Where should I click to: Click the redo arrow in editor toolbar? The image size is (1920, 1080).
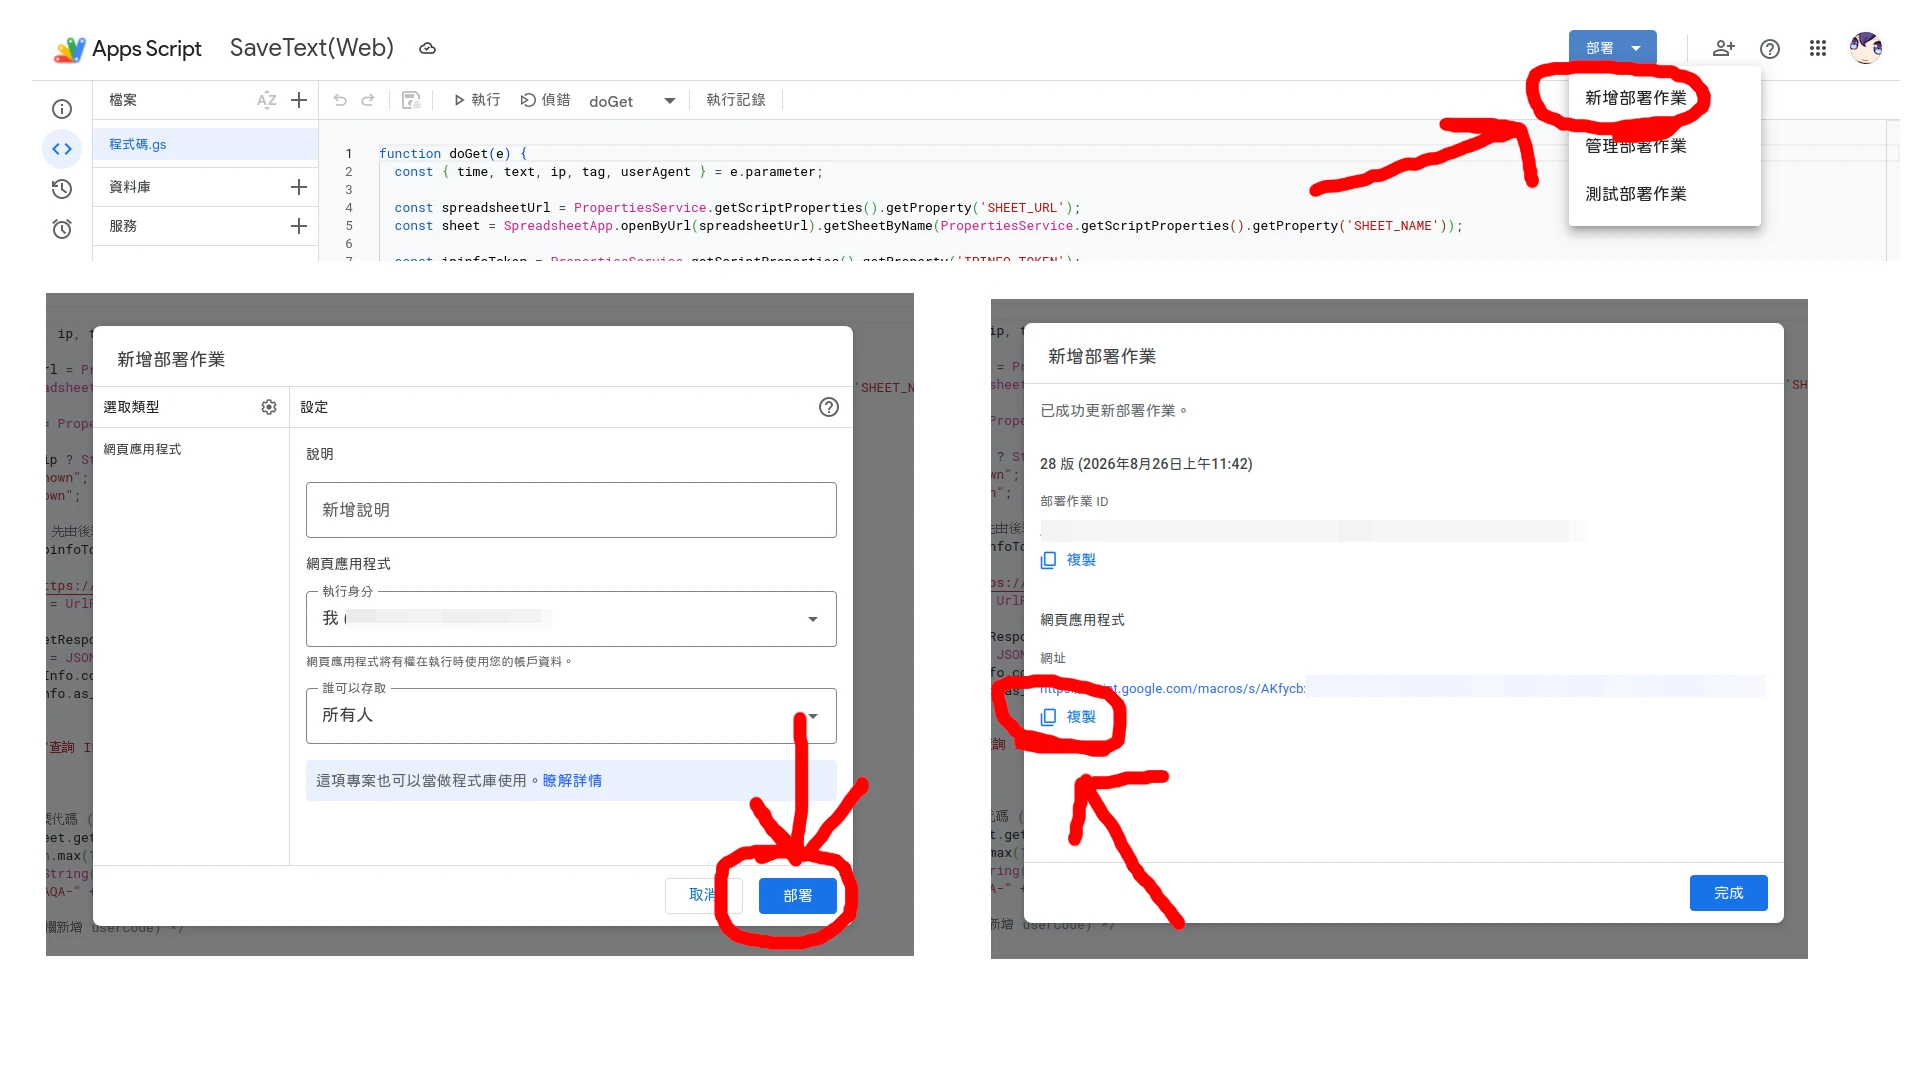368,100
